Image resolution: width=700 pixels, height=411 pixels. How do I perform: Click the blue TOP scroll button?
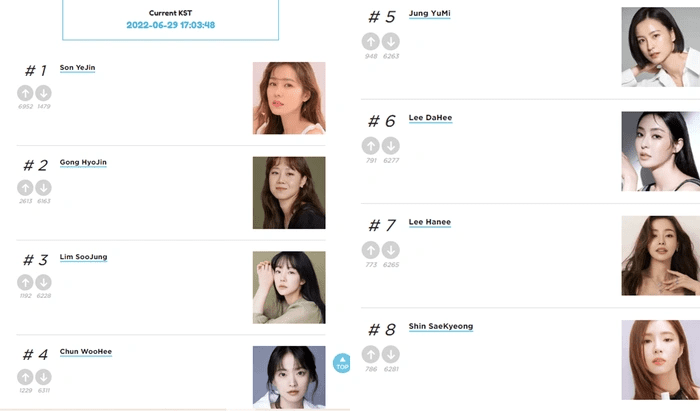[x=342, y=364]
